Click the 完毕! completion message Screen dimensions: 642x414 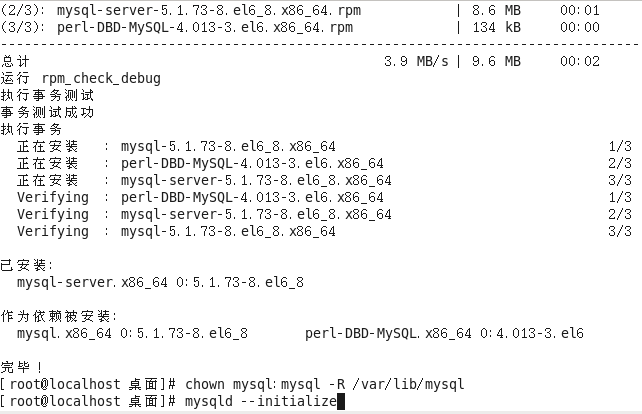(x=21, y=367)
